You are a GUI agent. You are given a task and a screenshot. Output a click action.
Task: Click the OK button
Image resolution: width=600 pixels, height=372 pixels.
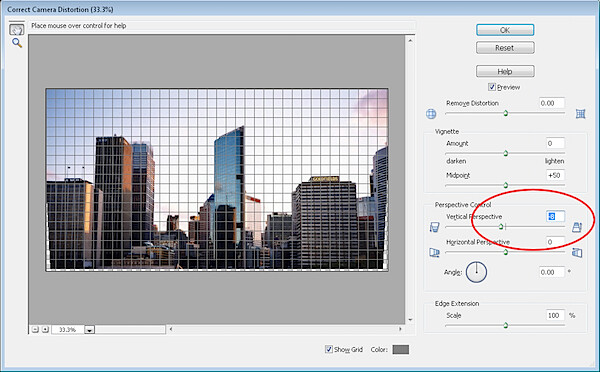(x=505, y=30)
